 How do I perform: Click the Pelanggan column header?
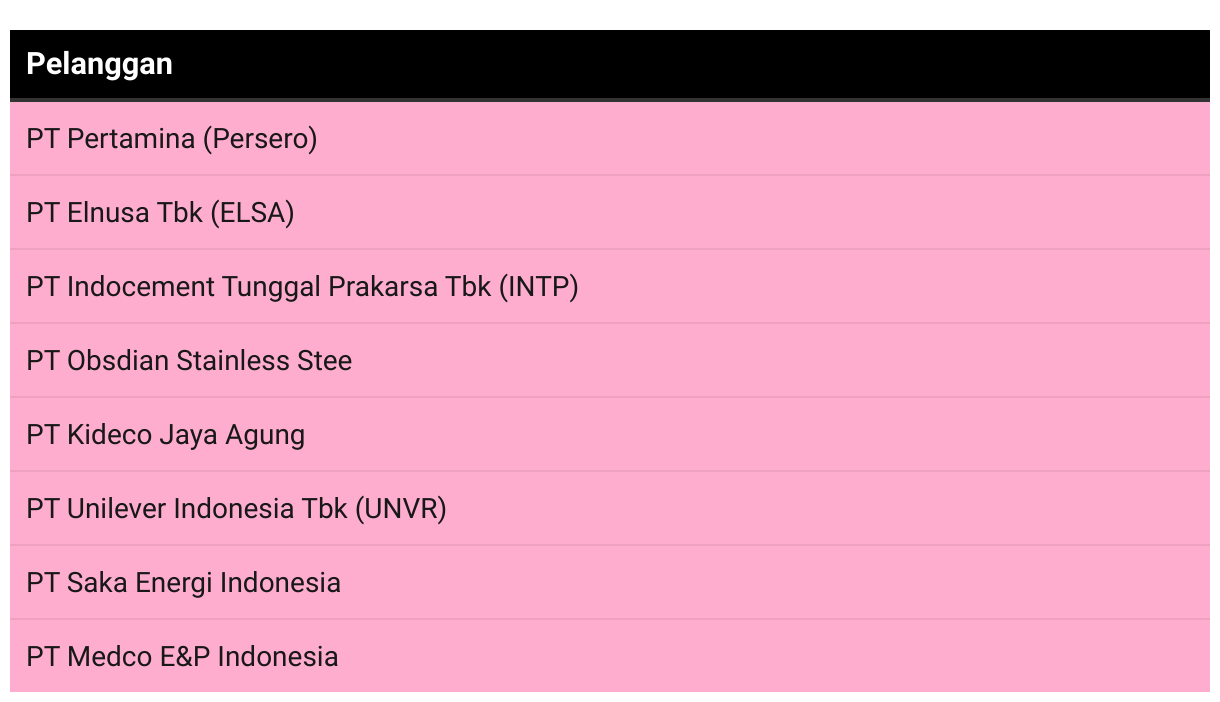pyautogui.click(x=610, y=65)
